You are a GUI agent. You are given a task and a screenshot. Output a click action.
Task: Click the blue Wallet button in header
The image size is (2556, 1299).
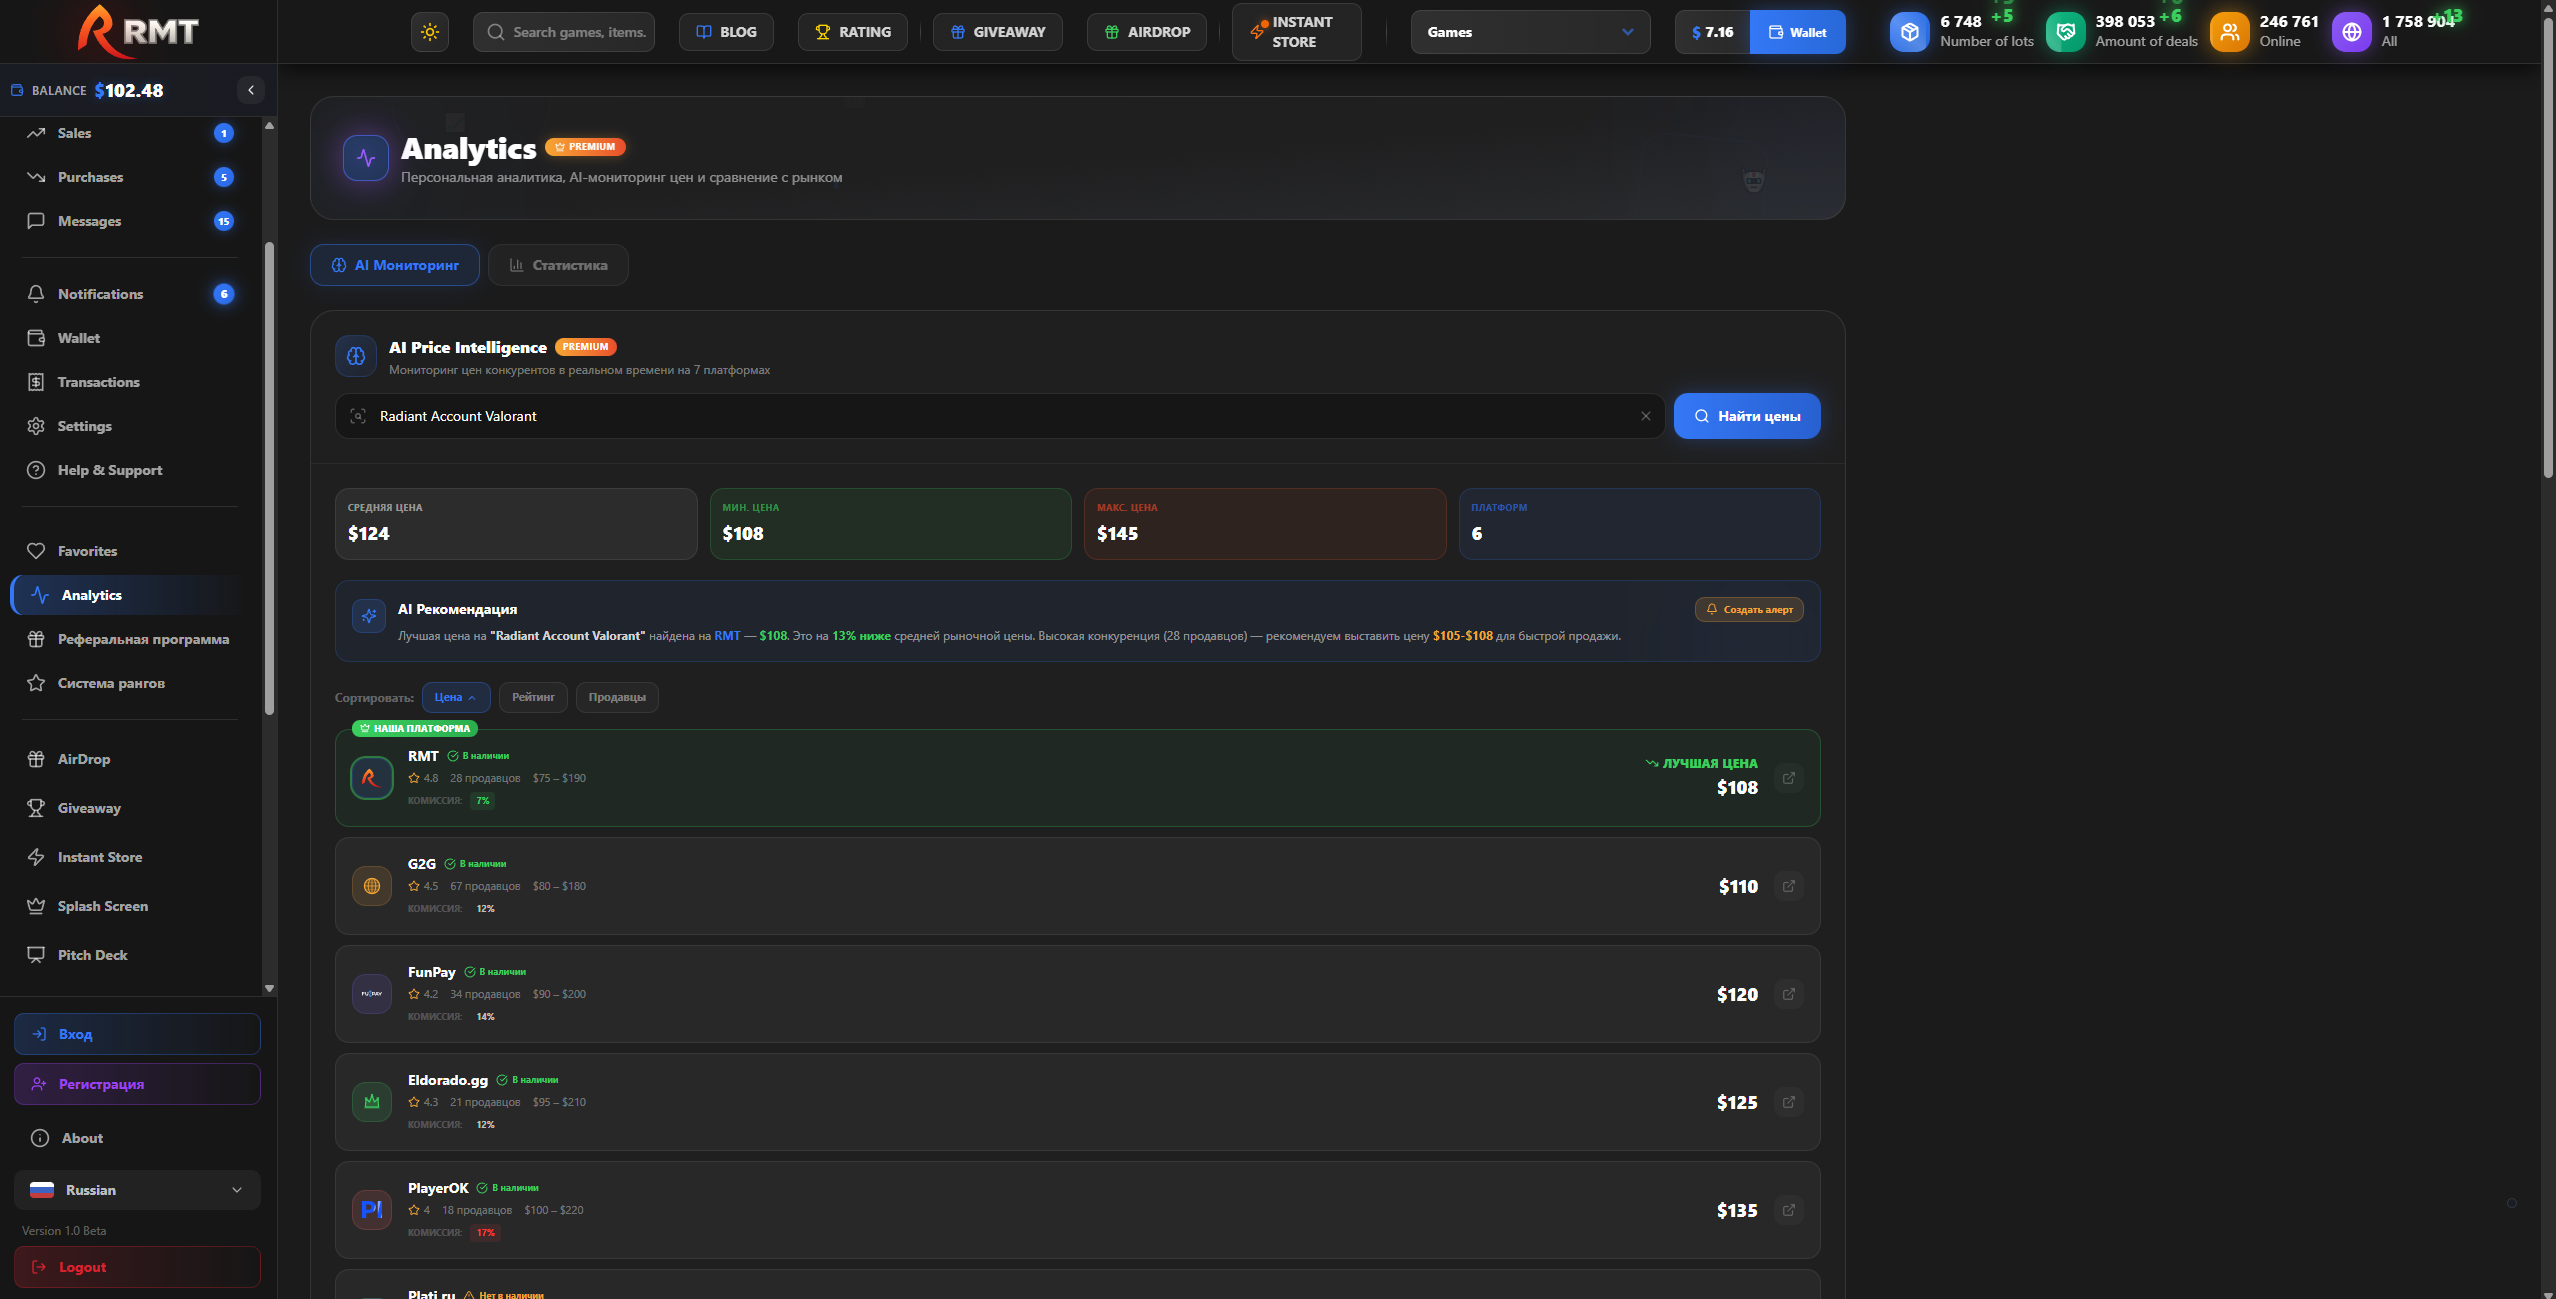1798,32
